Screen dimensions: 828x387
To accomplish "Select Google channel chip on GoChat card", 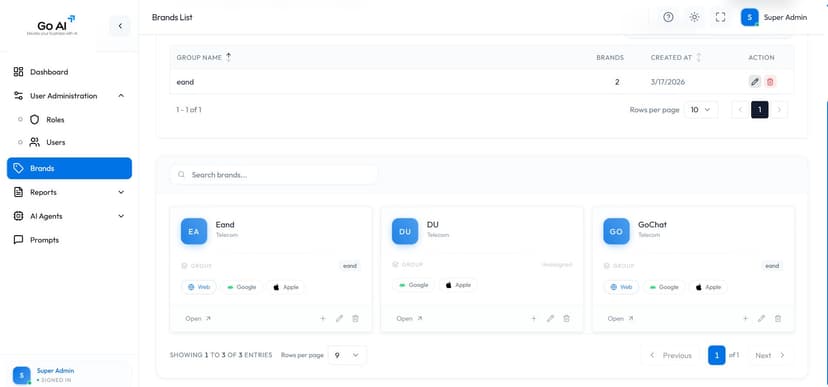I will click(x=664, y=287).
